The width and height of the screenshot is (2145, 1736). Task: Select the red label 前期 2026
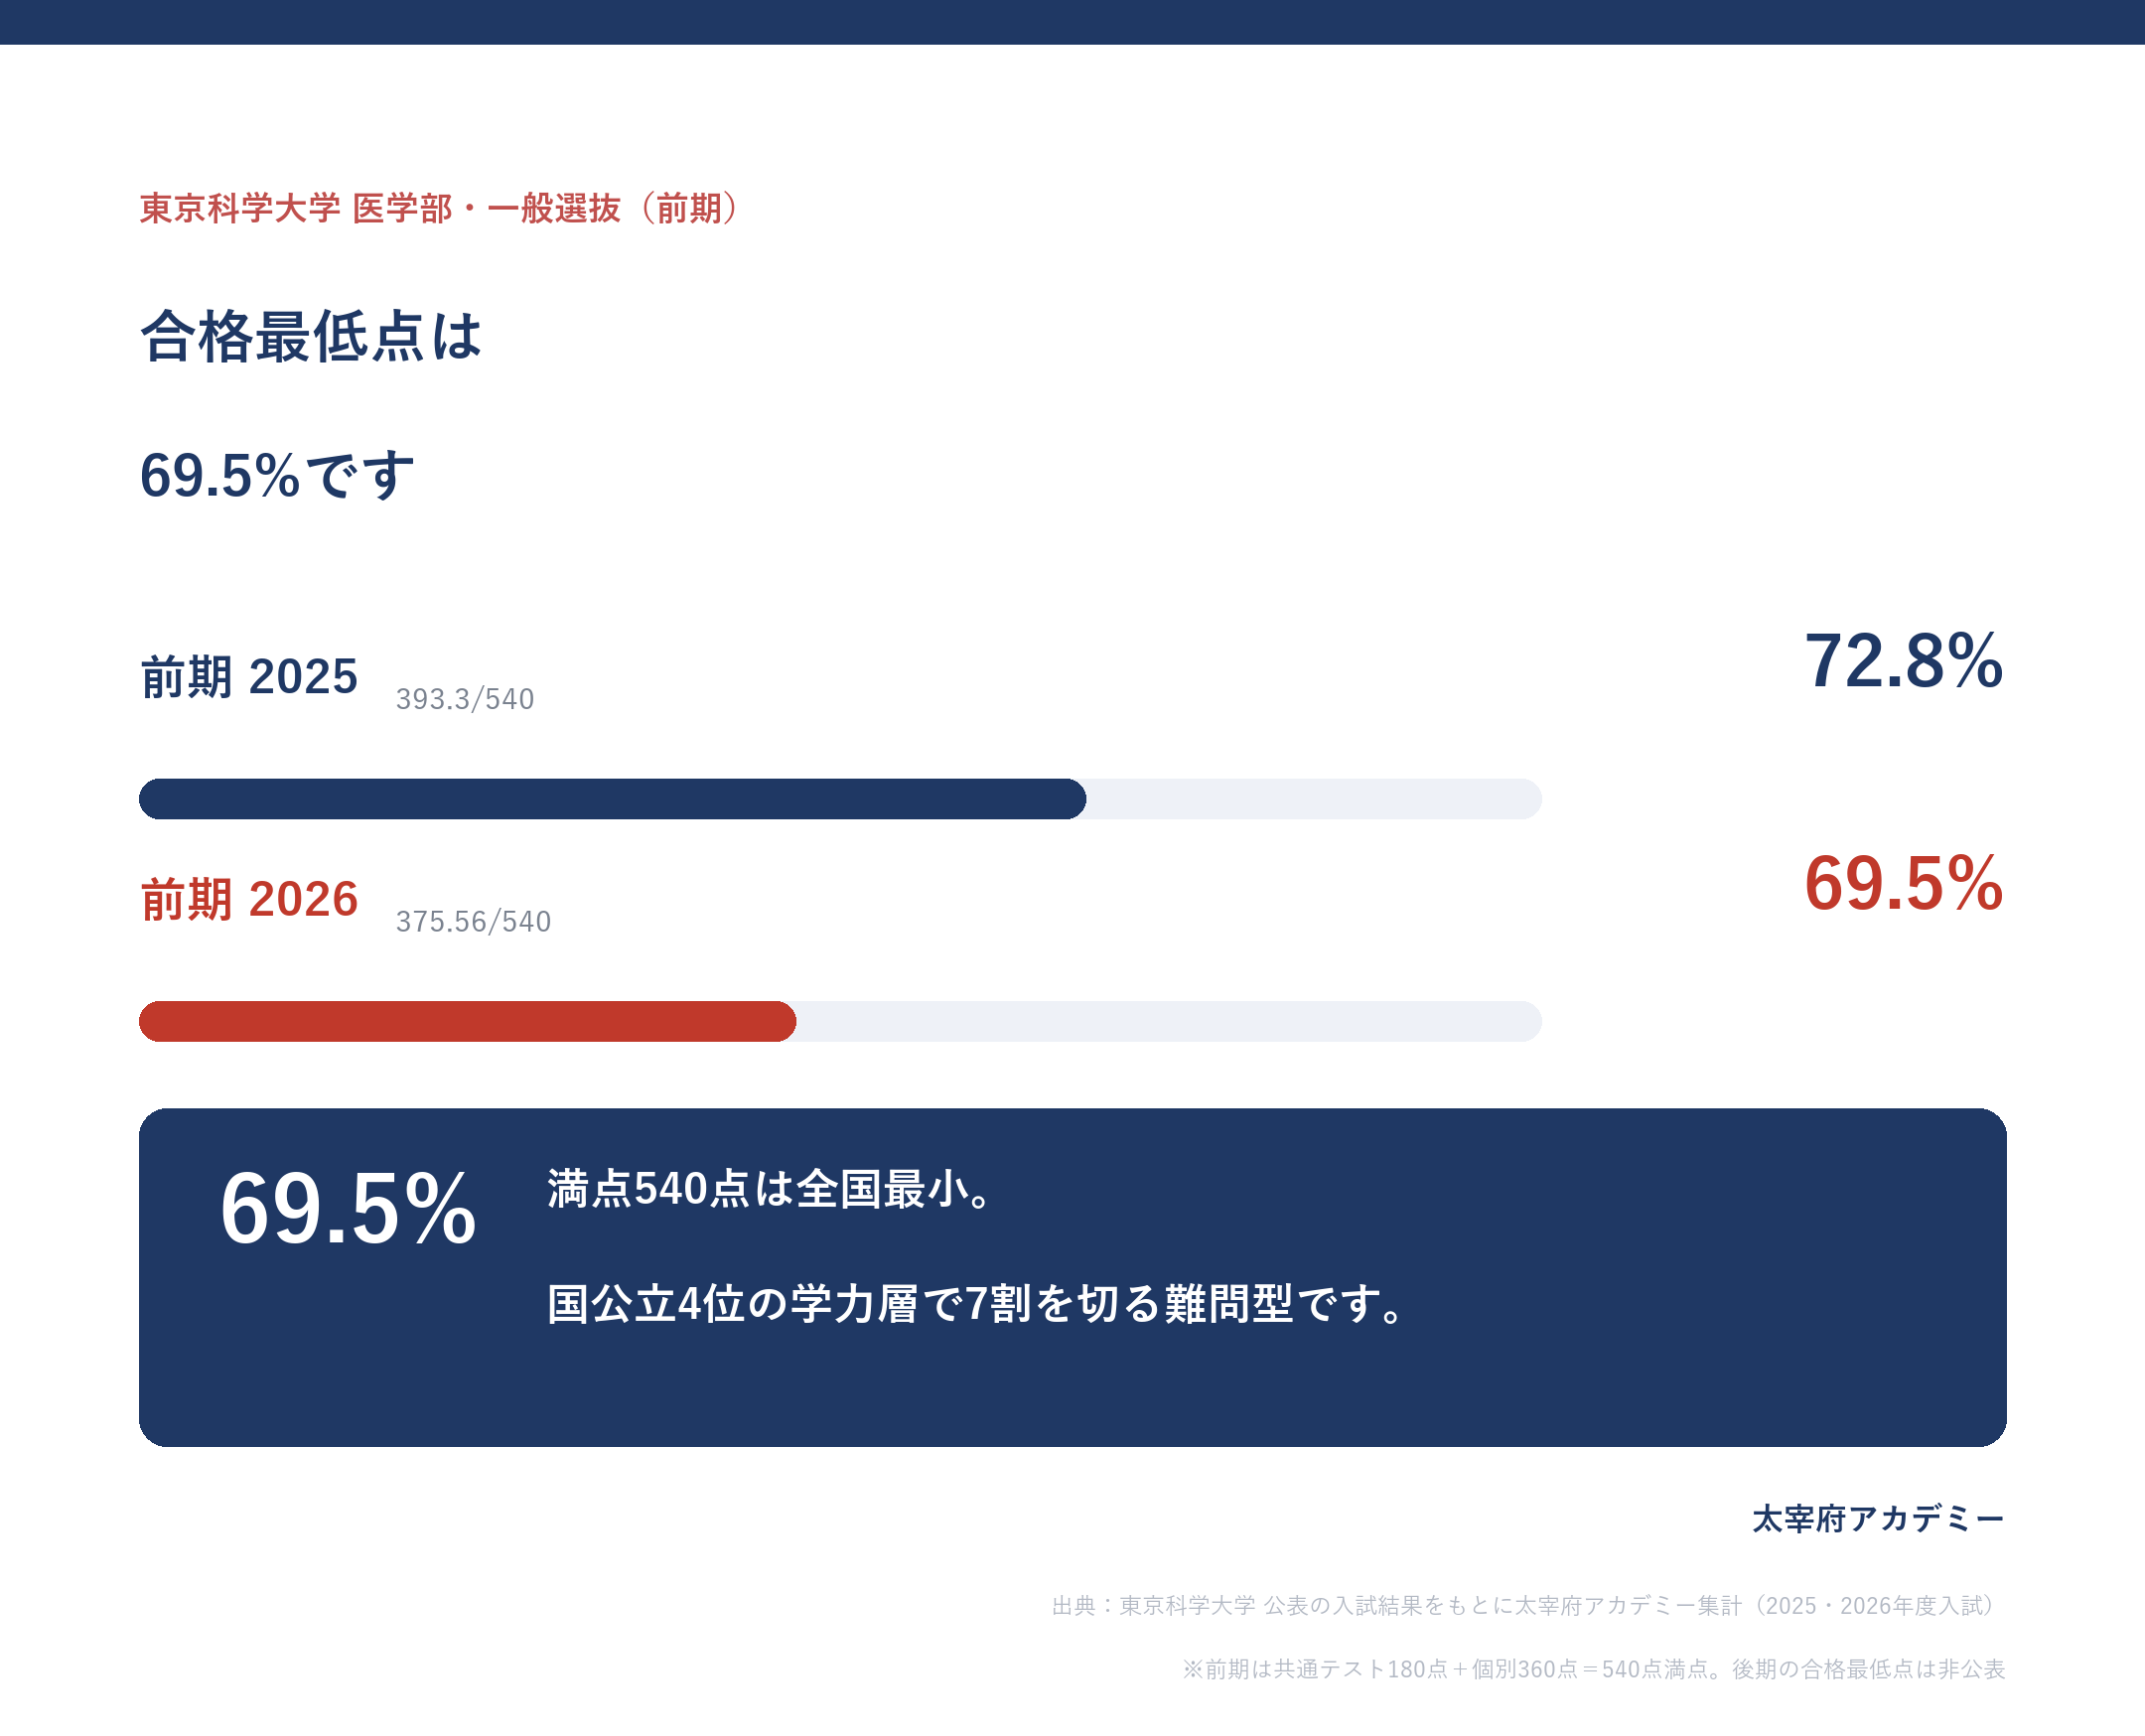click(x=249, y=899)
